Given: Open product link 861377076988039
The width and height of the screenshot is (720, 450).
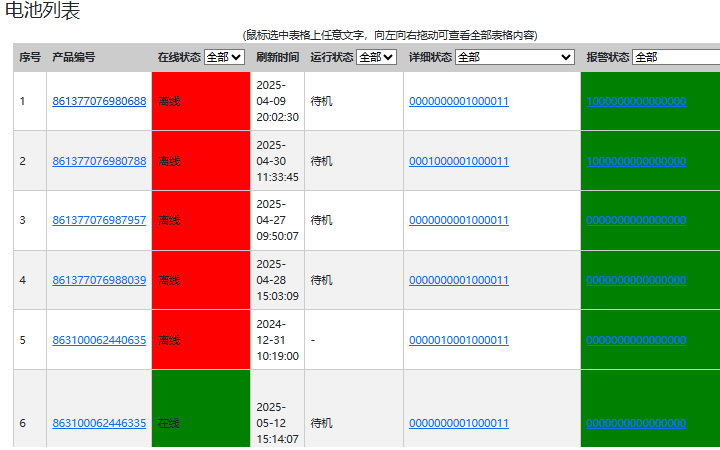Looking at the screenshot, I should point(99,280).
